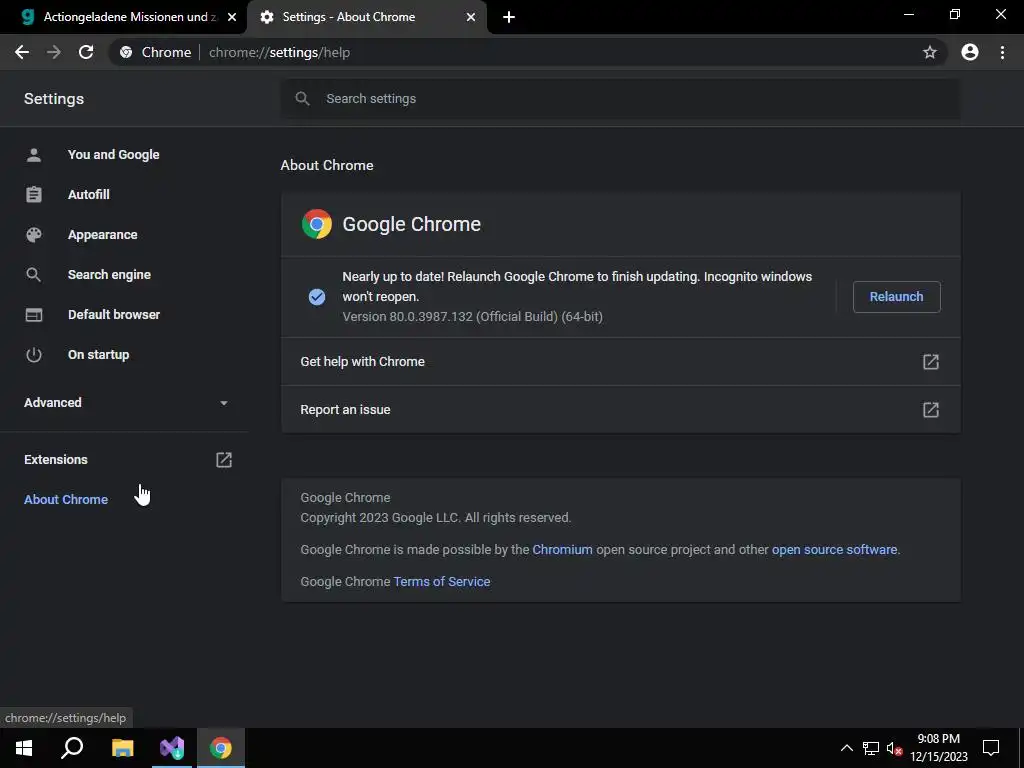The height and width of the screenshot is (768, 1024).
Task: Click the person icon beside You and Google
Action: (x=34, y=155)
